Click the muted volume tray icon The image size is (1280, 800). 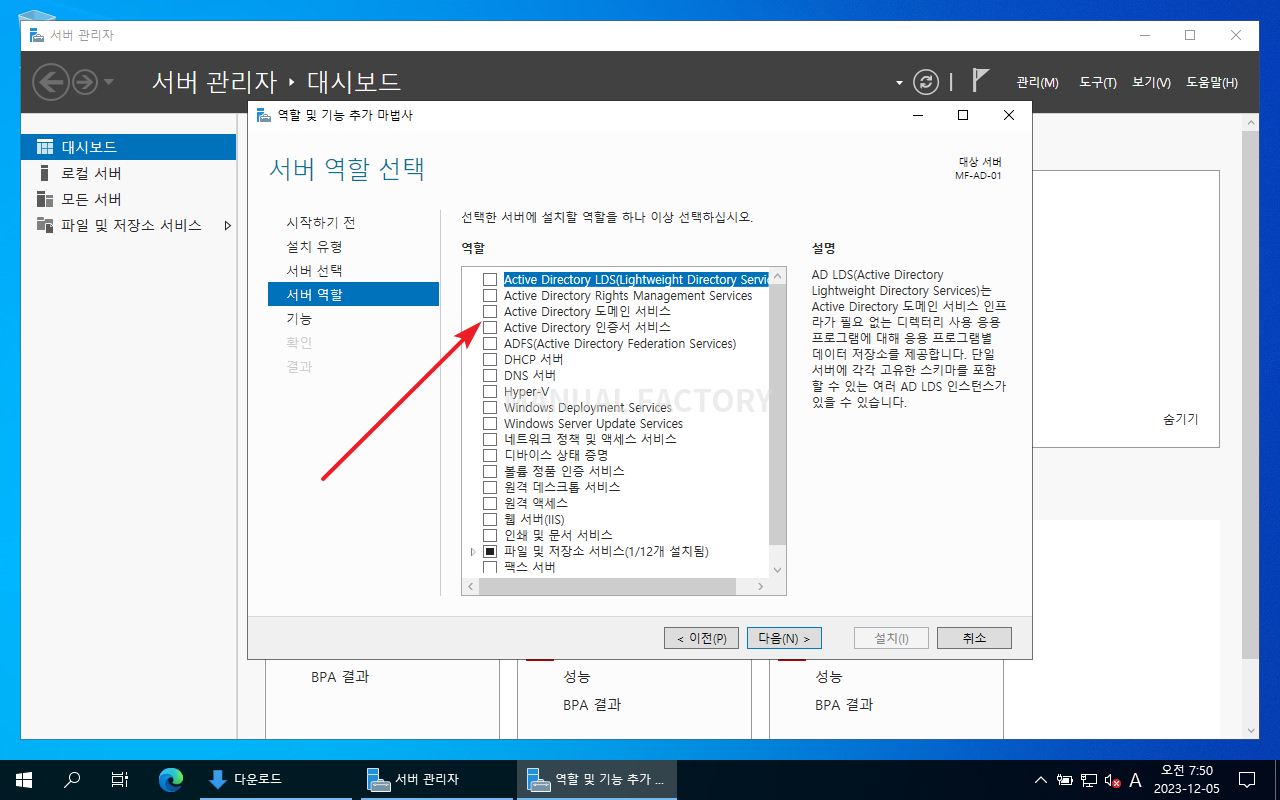[x=1111, y=781]
